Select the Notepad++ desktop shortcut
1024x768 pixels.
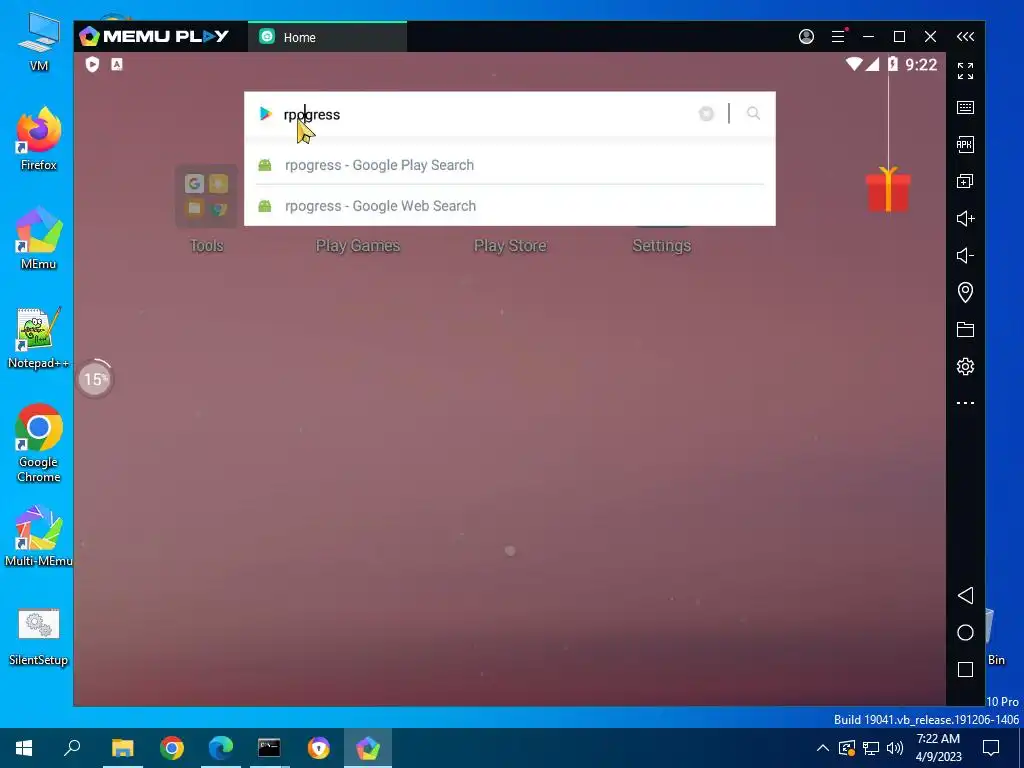pyautogui.click(x=39, y=338)
